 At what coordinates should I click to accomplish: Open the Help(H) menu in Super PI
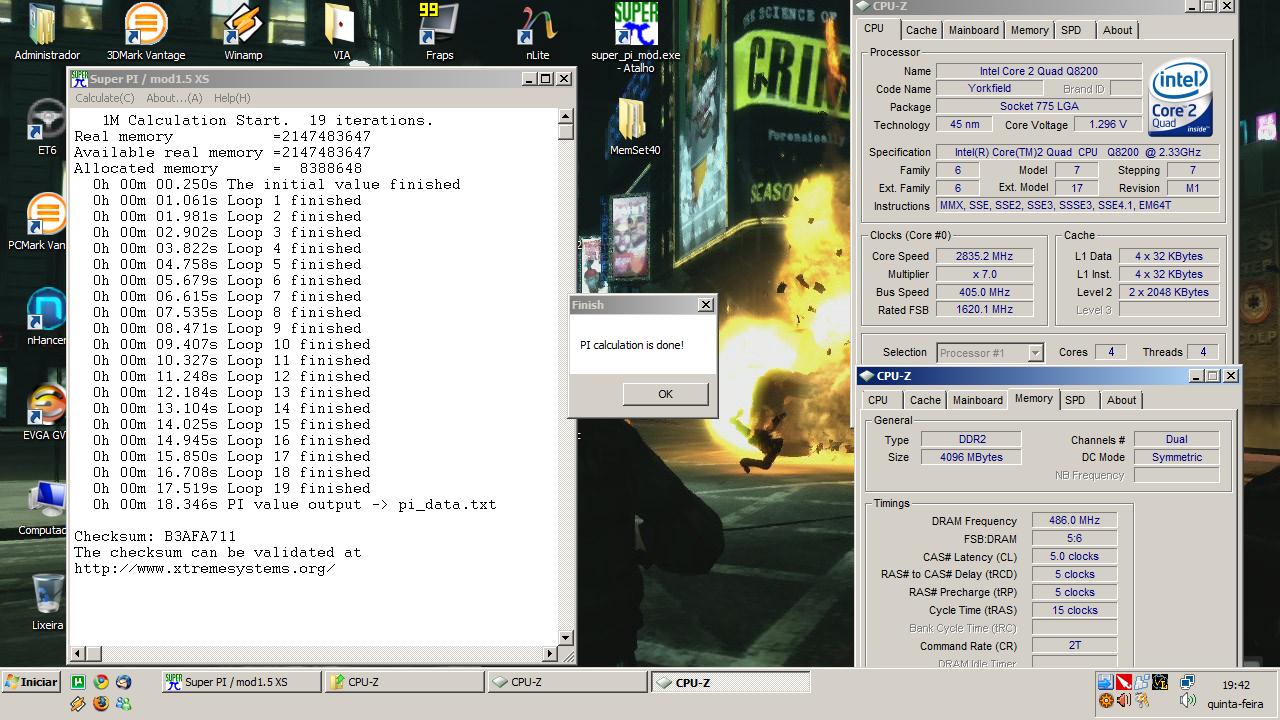pyautogui.click(x=232, y=98)
